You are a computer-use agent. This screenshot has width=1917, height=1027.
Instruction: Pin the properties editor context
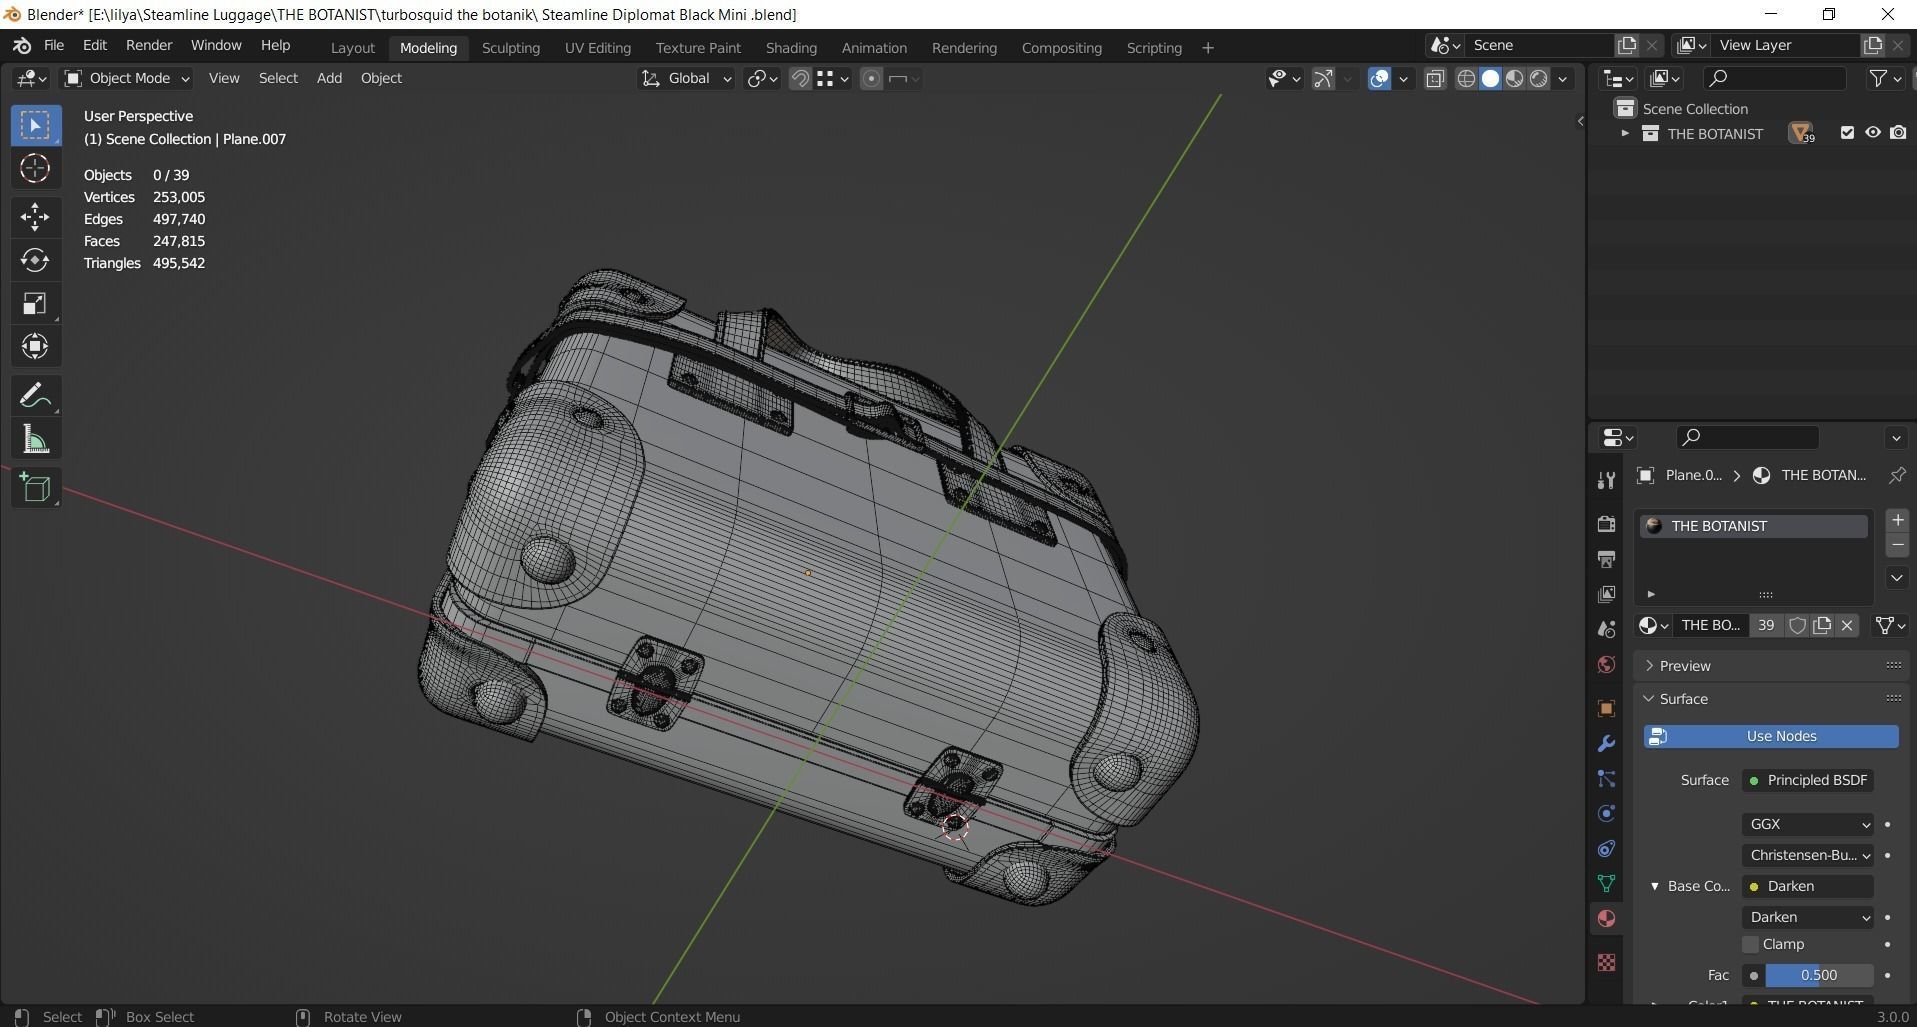coord(1896,475)
